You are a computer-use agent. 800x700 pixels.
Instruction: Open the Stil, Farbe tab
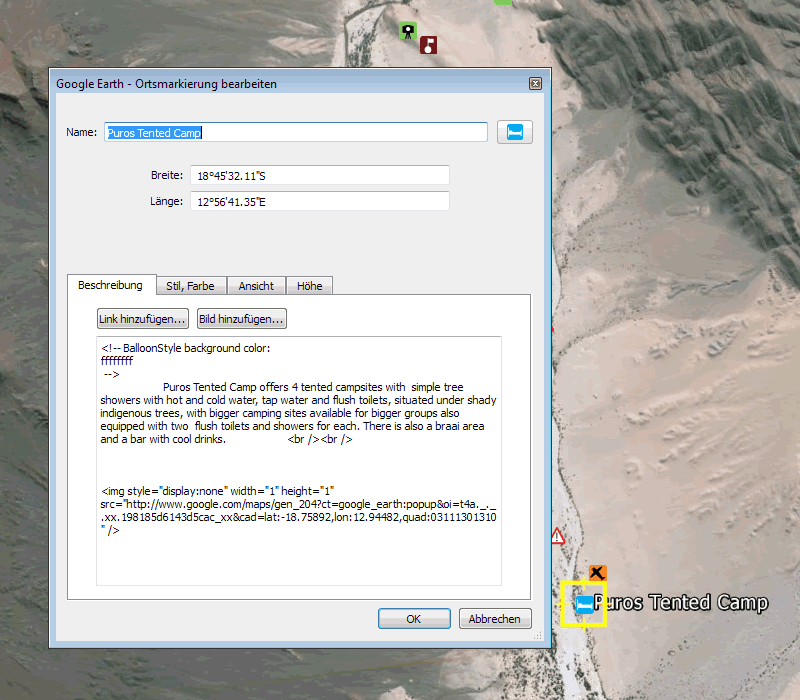[x=190, y=286]
